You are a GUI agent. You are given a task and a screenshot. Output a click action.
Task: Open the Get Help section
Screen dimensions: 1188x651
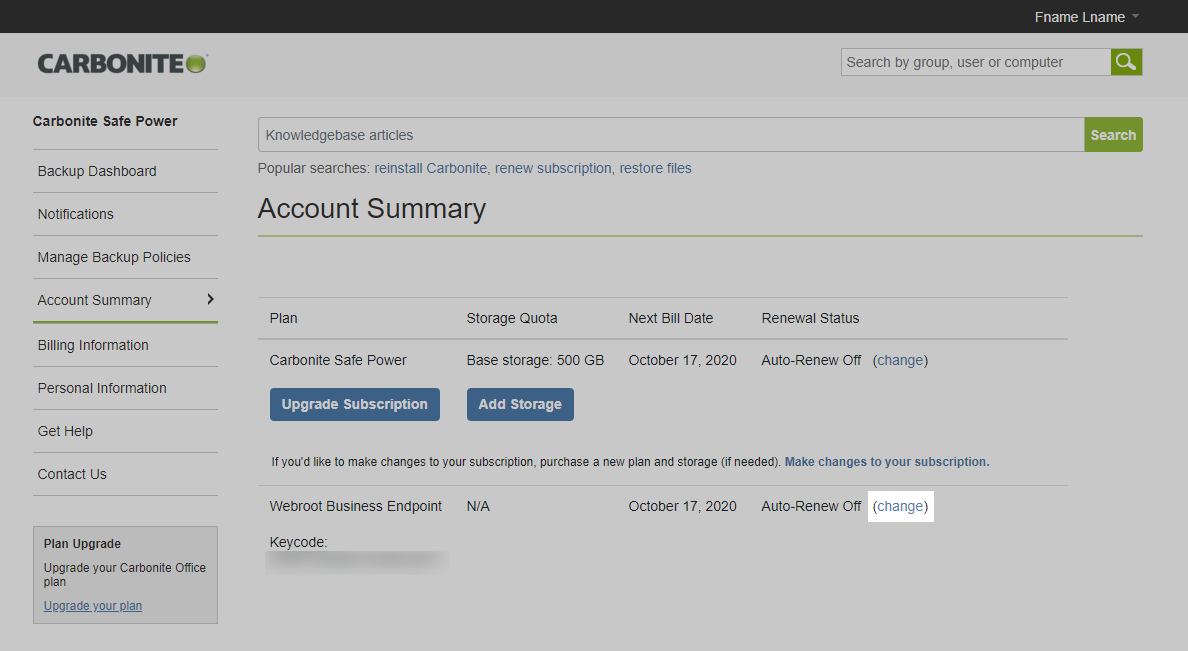pos(65,431)
